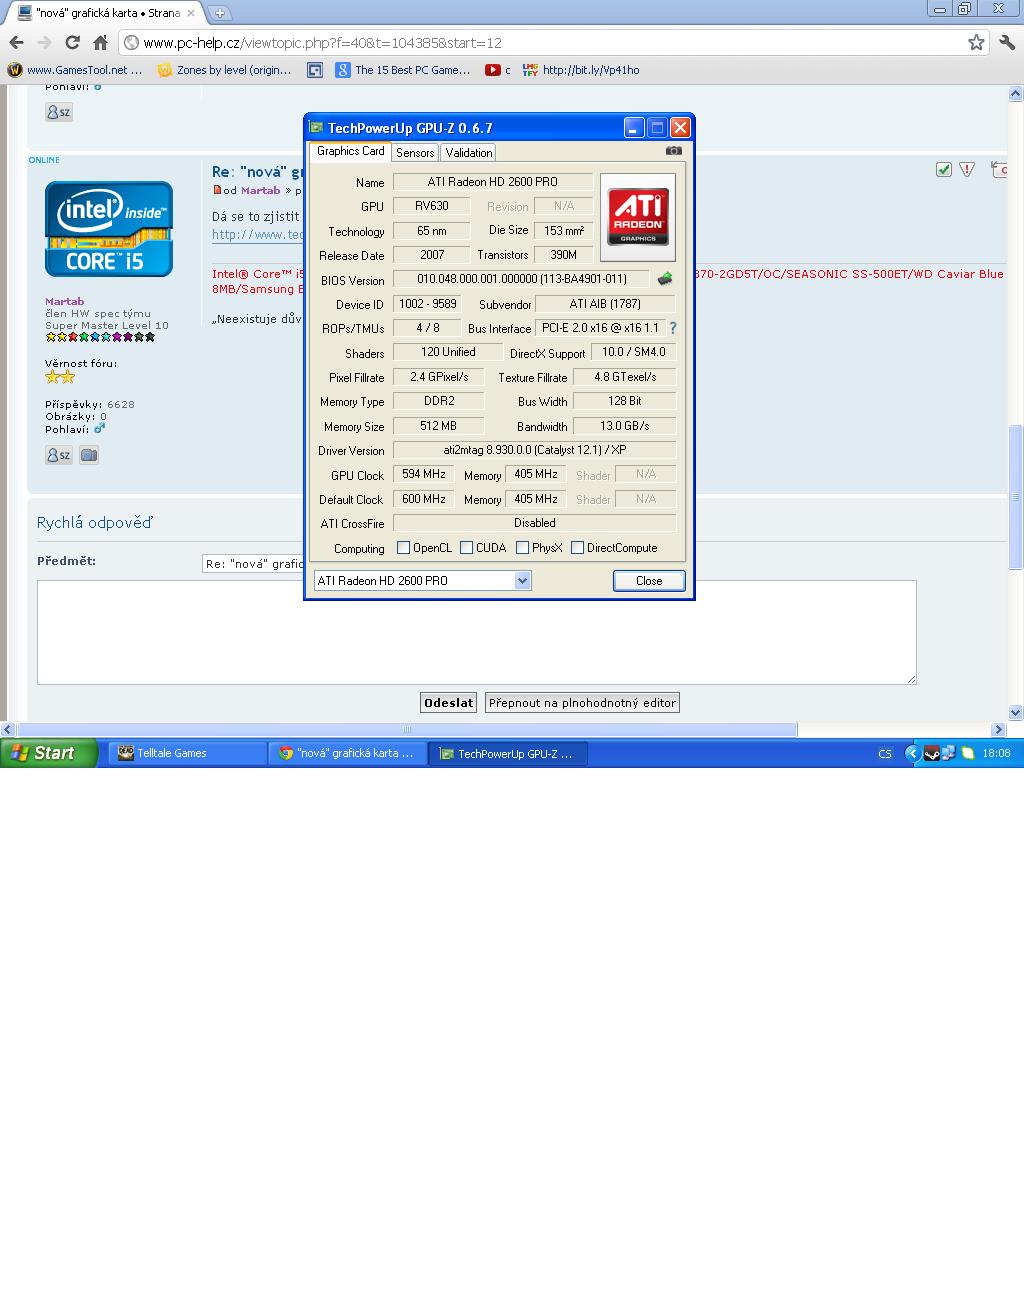This screenshot has height=1296, width=1024.
Task: Open the Chrome wrench settings menu
Action: click(1007, 42)
